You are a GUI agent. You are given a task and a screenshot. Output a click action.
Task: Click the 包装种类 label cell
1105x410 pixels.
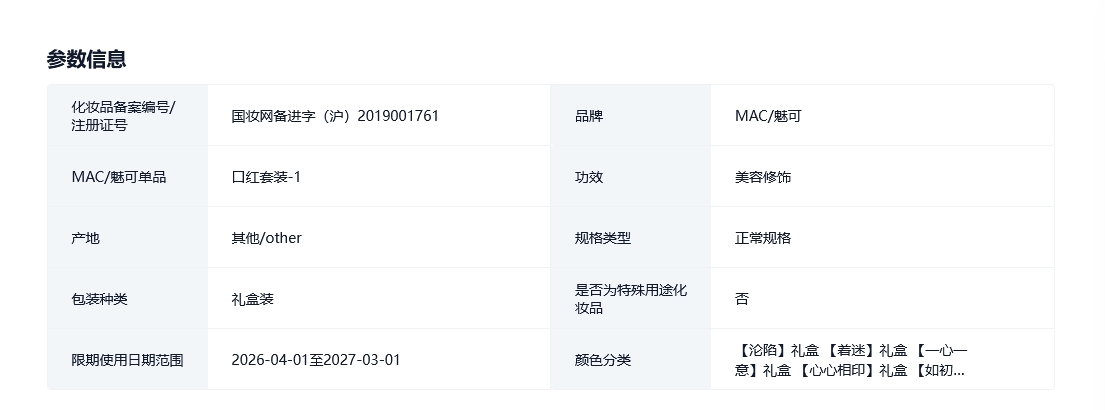point(100,299)
